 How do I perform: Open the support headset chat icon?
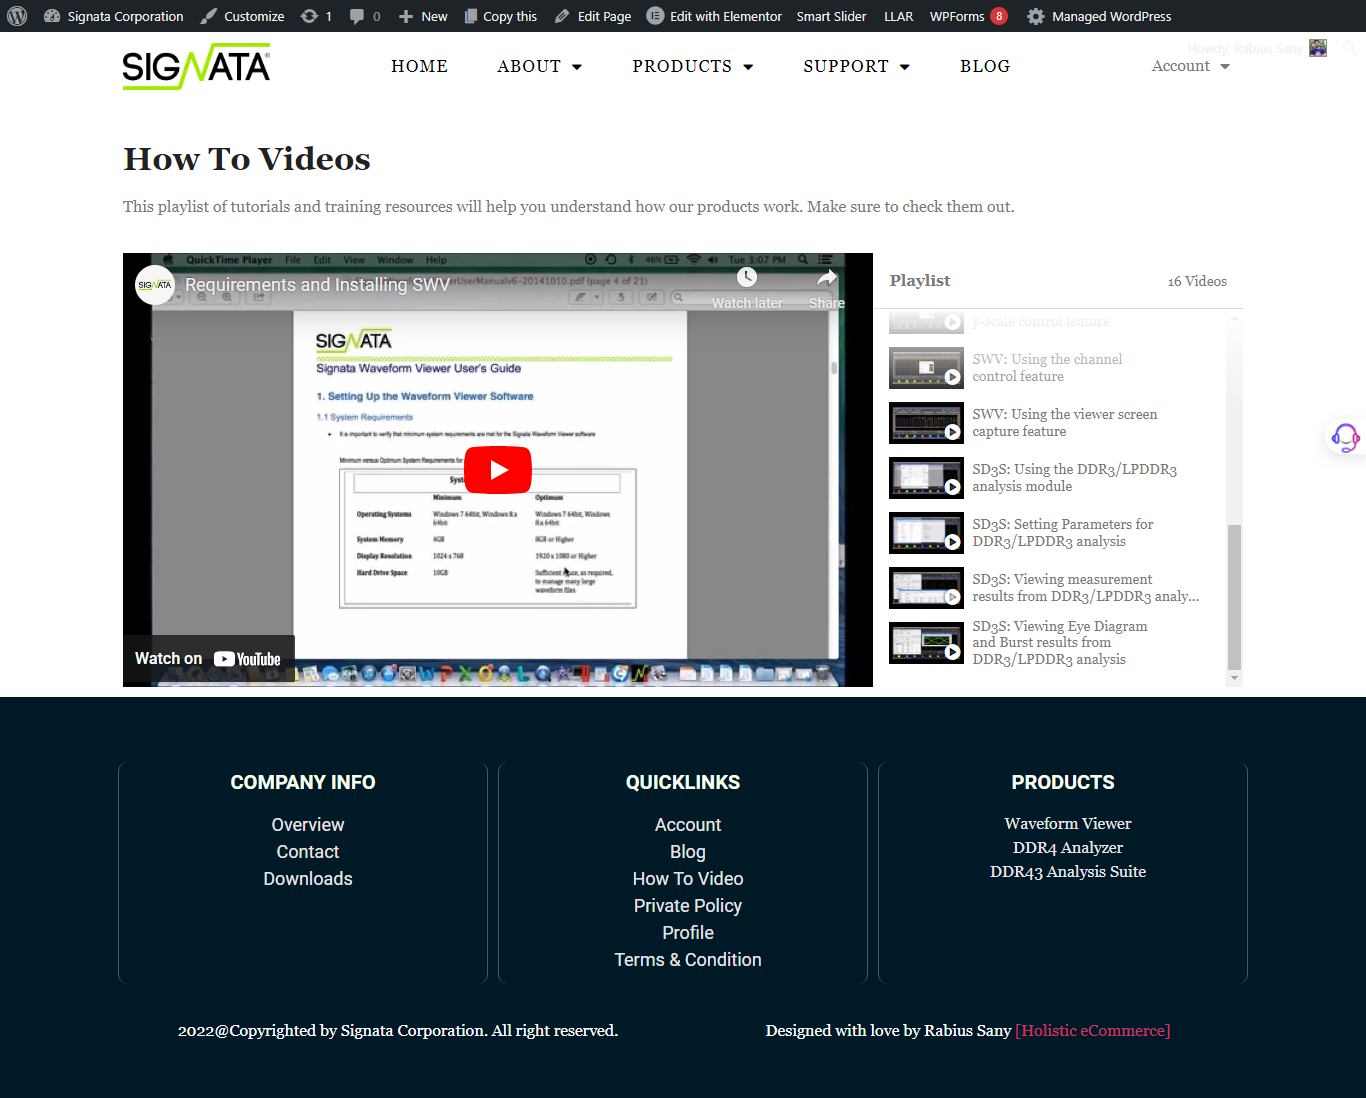tap(1345, 437)
